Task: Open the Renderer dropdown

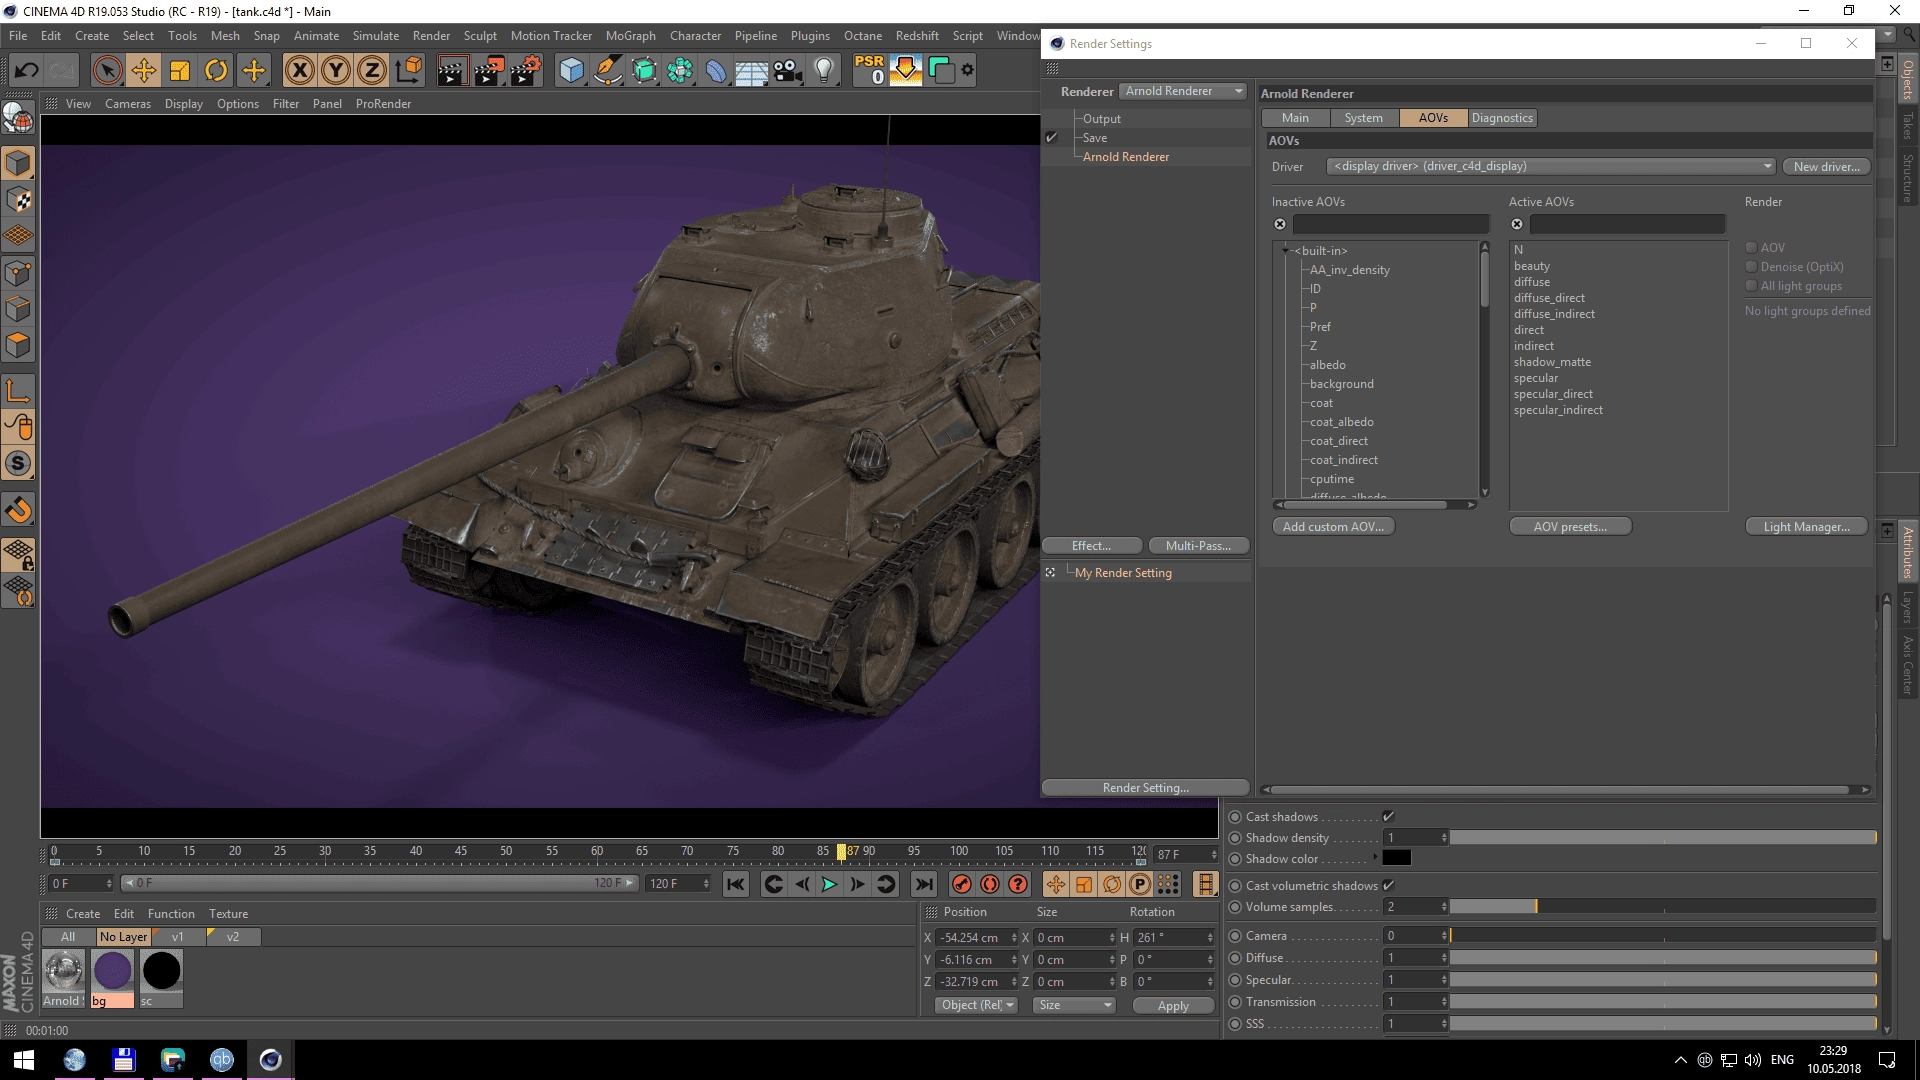Action: coord(1183,91)
